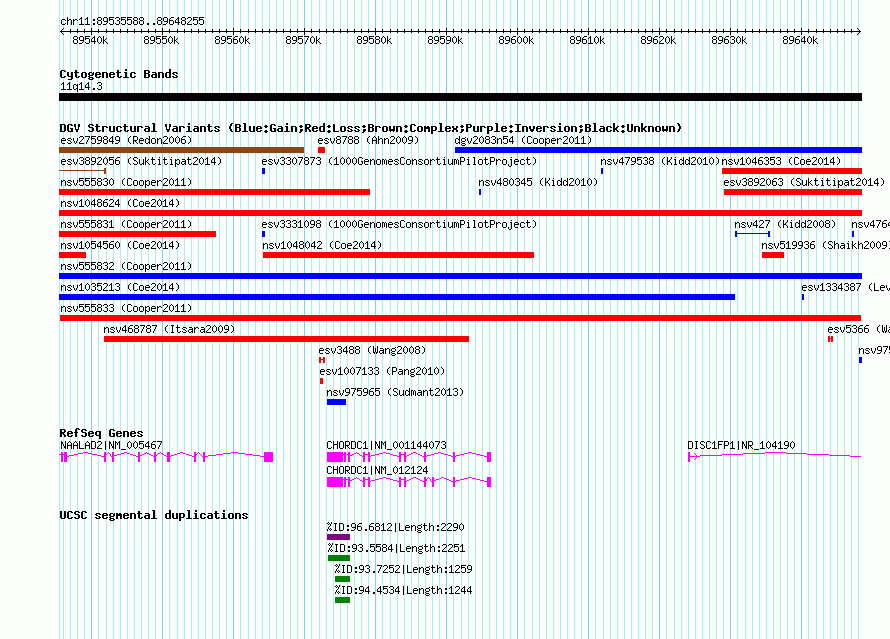Click the Cytogenetic Bands track title
Image resolution: width=890 pixels, height=639 pixels.
tap(119, 74)
